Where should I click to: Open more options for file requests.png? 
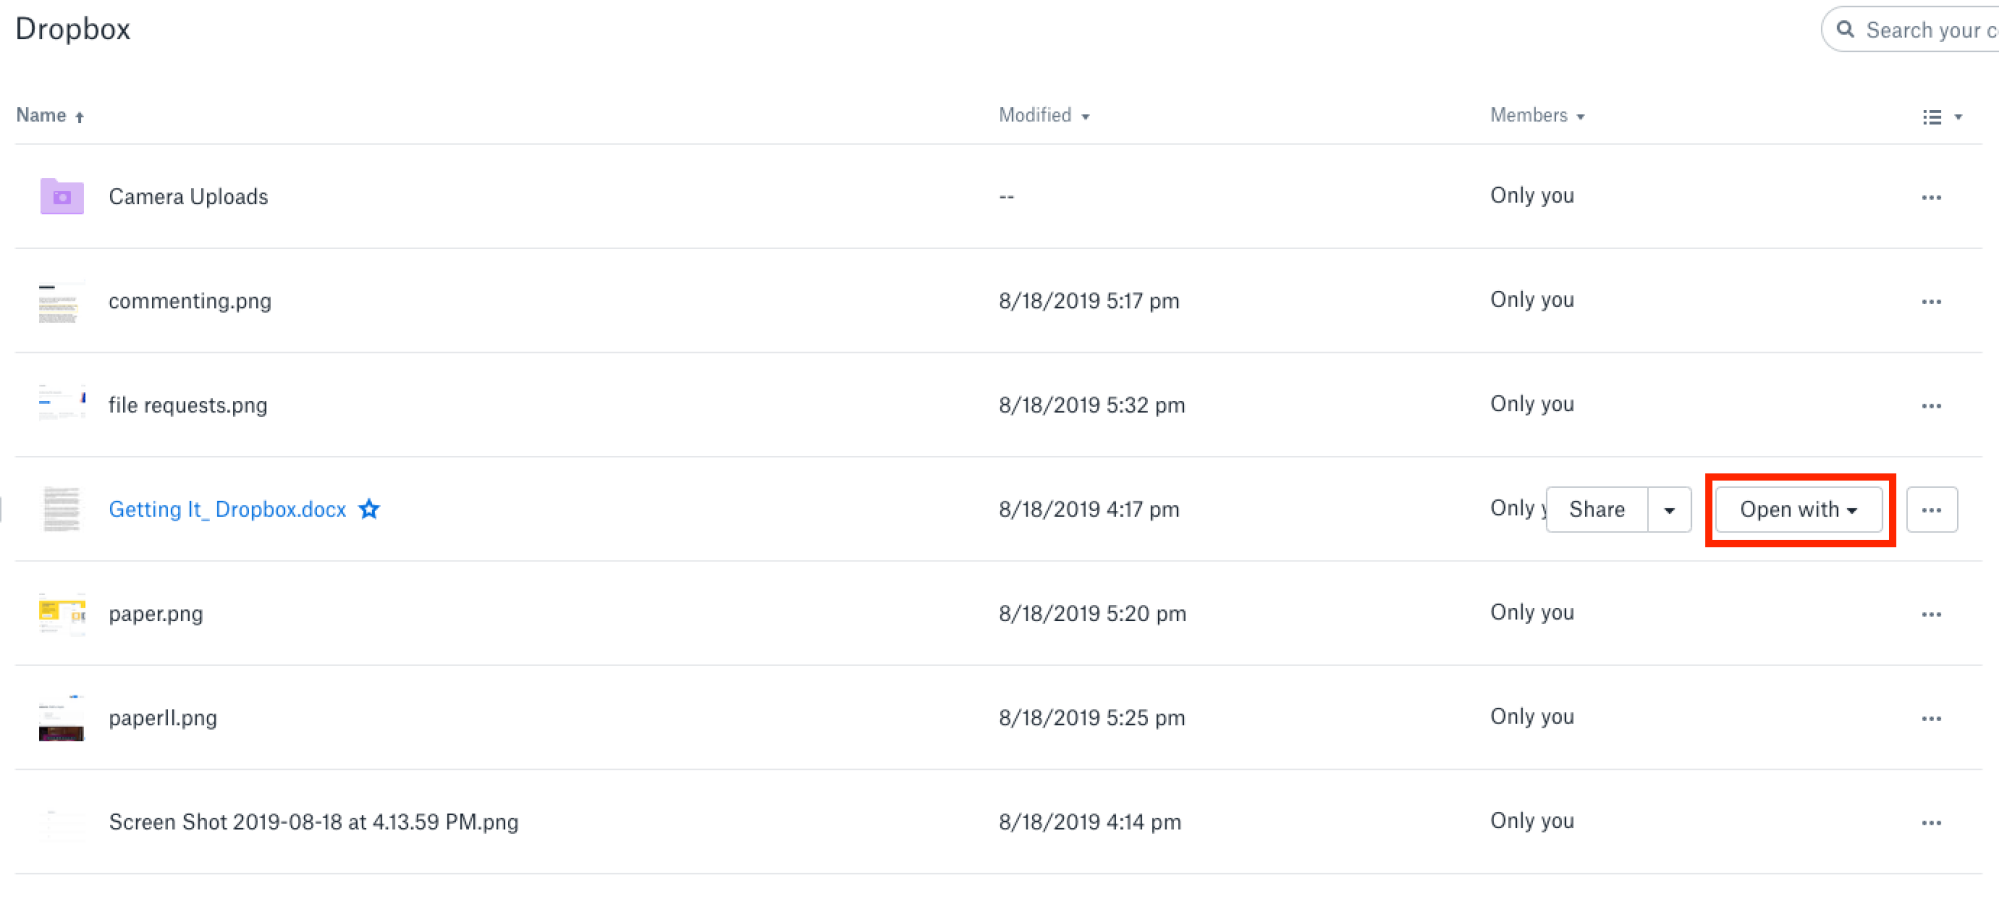point(1931,406)
